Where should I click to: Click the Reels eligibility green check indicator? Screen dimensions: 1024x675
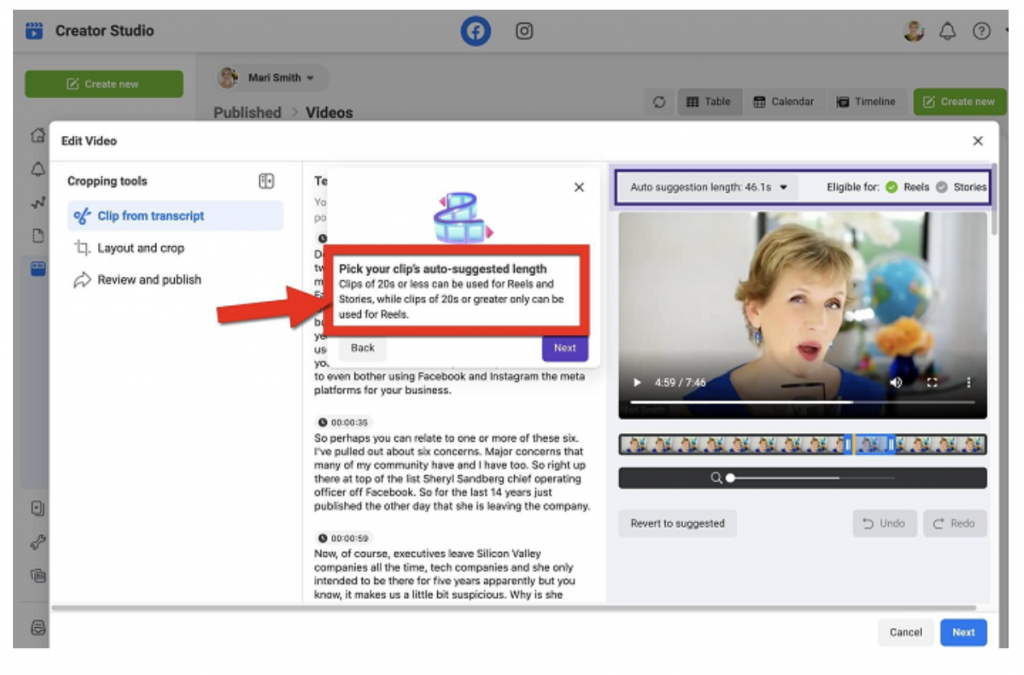891,187
